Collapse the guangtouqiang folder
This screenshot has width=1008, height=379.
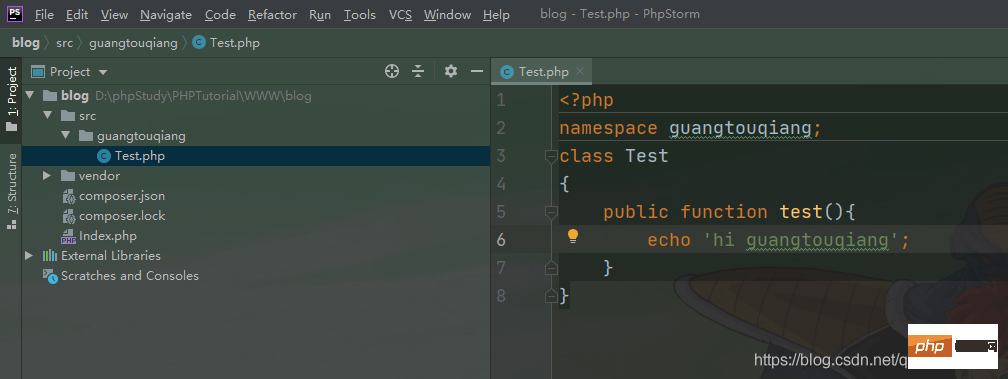(65, 136)
